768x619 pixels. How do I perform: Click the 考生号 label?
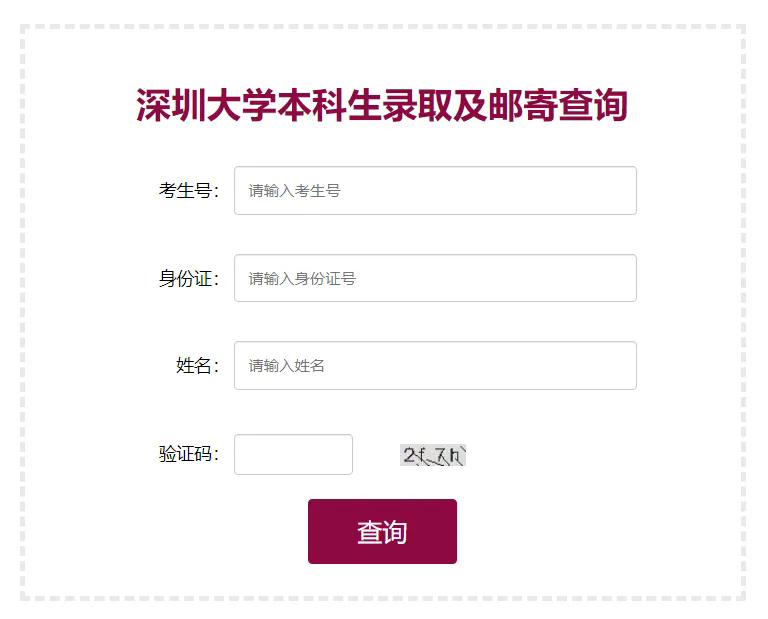188,190
